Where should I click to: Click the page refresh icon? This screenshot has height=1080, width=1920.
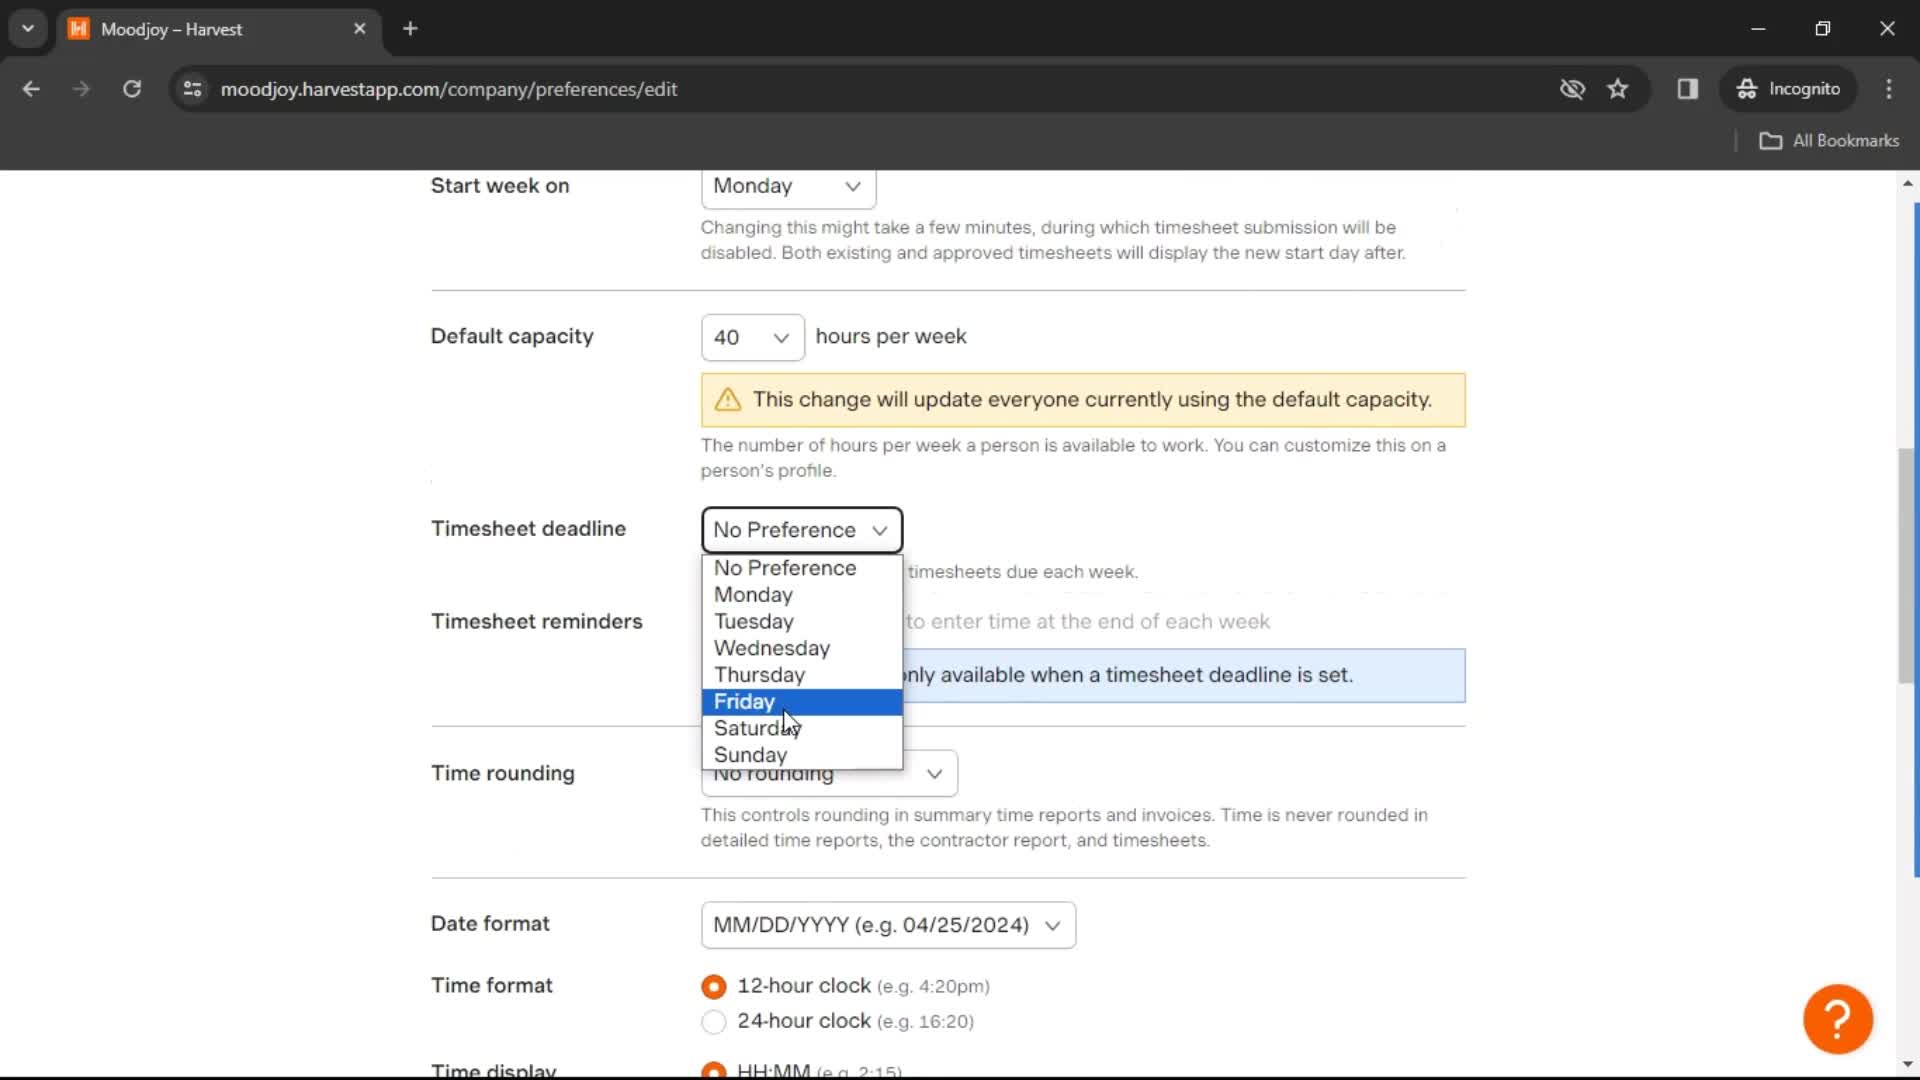[131, 88]
